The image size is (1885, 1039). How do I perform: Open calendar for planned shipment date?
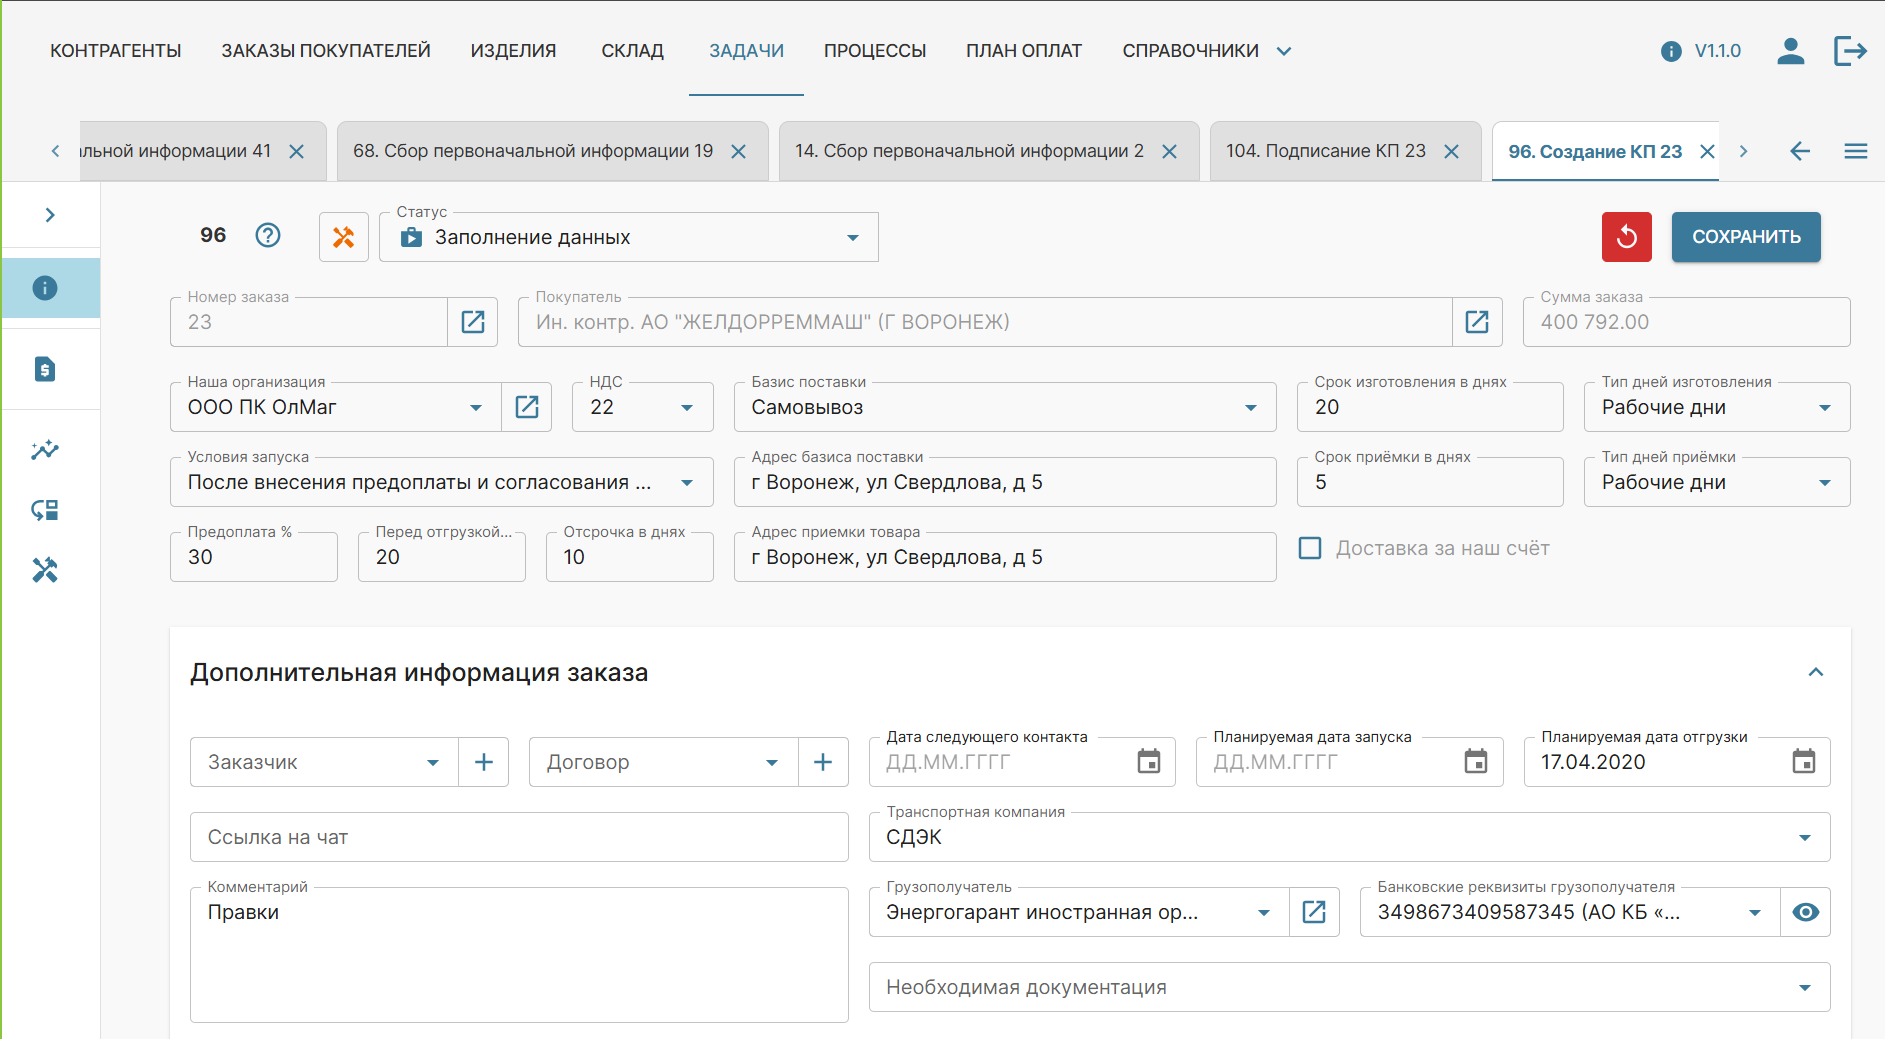click(x=1803, y=762)
